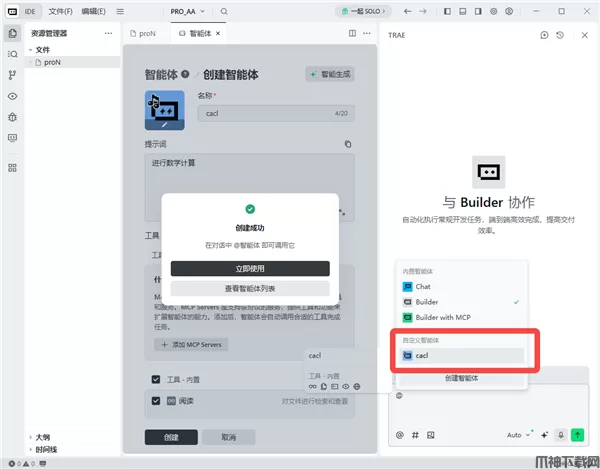Start new chat in TRAE panel
This screenshot has width=600, height=469.
544,35
